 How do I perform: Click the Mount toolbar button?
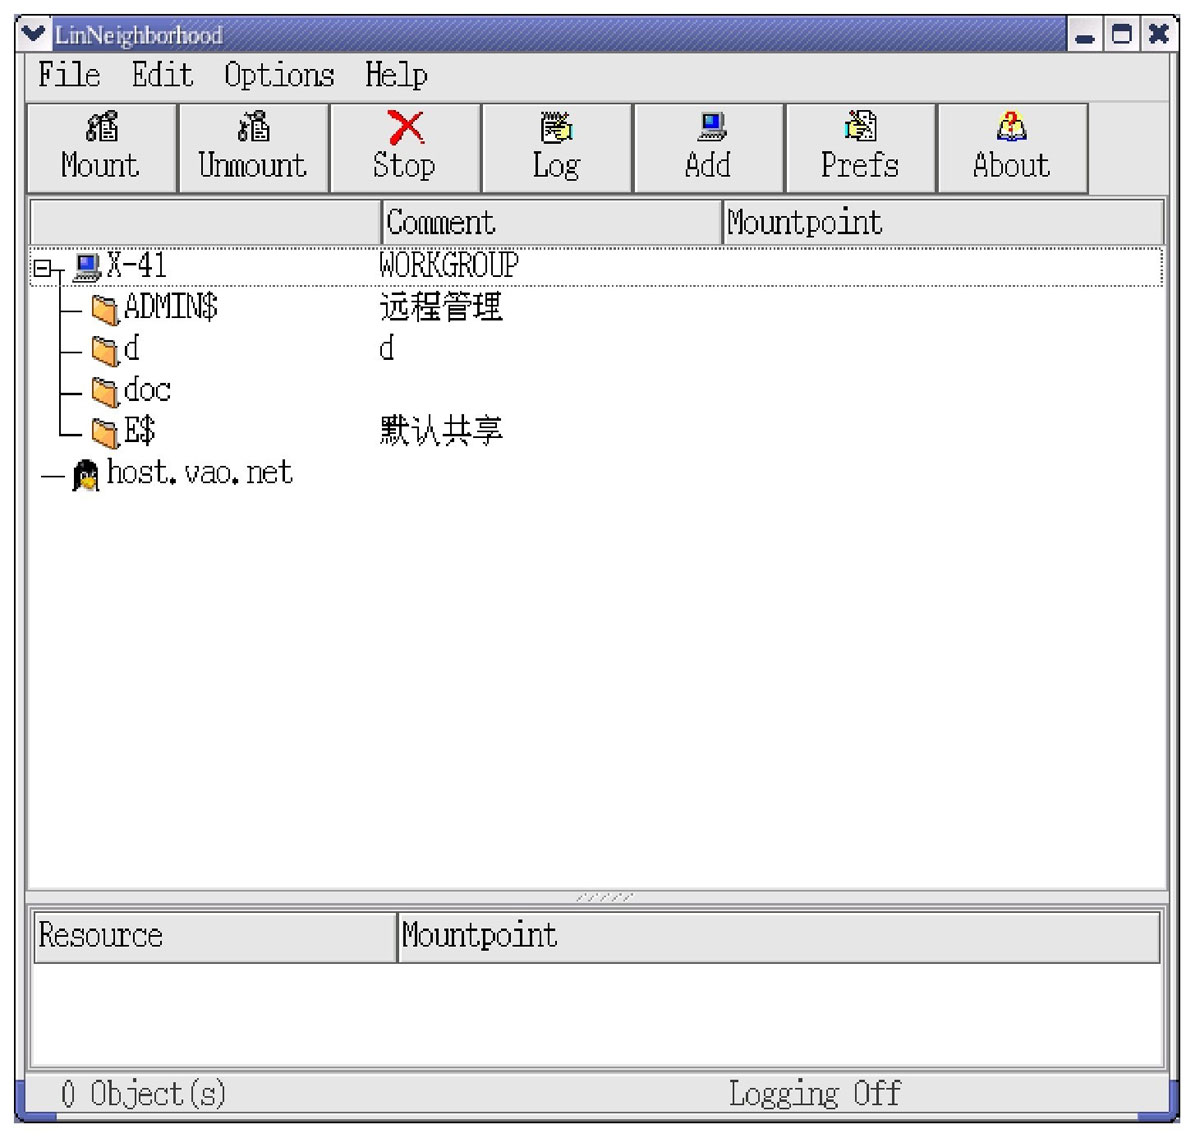[x=102, y=148]
